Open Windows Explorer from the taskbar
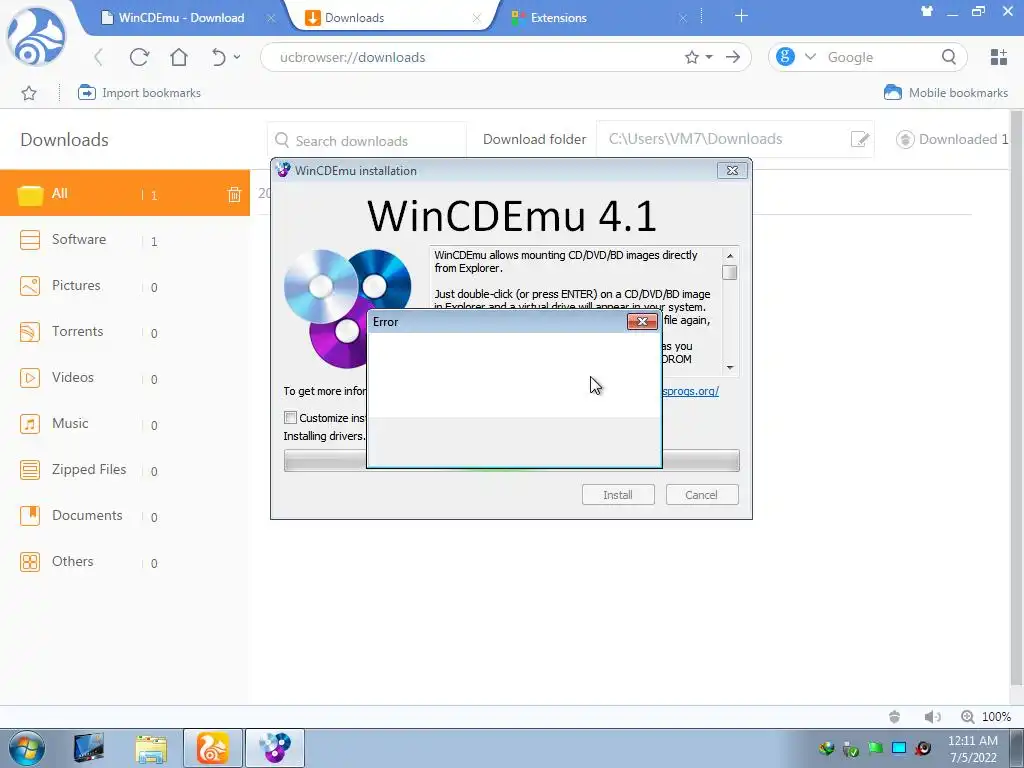 pyautogui.click(x=151, y=748)
